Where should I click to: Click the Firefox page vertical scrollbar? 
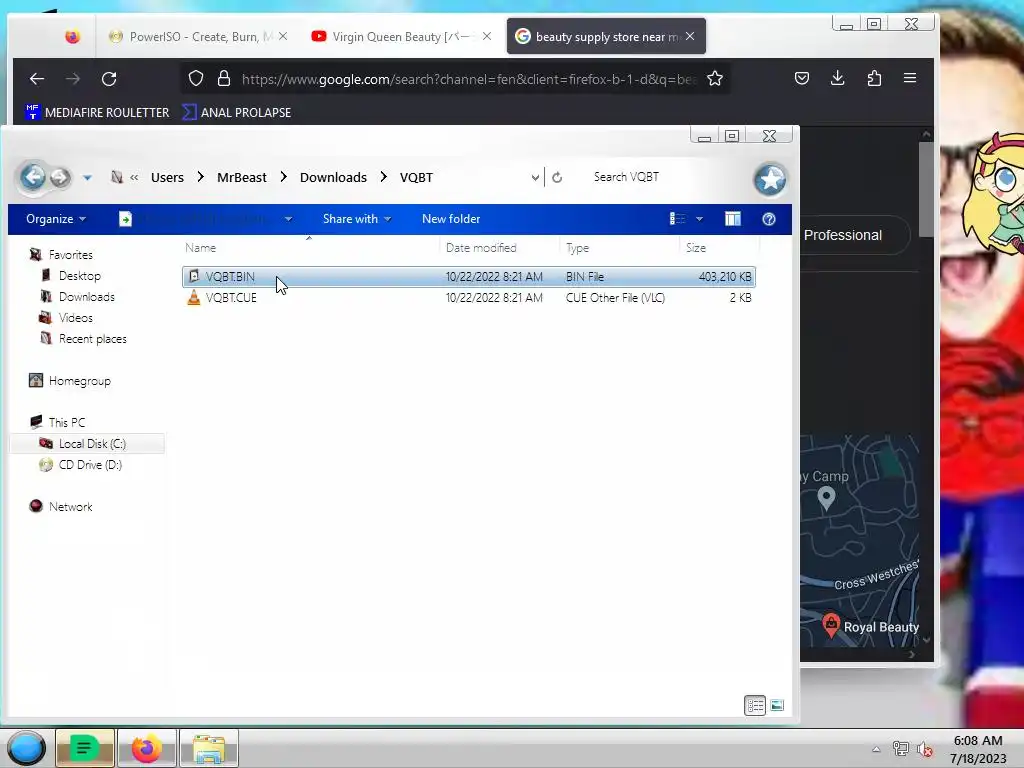[x=926, y=189]
